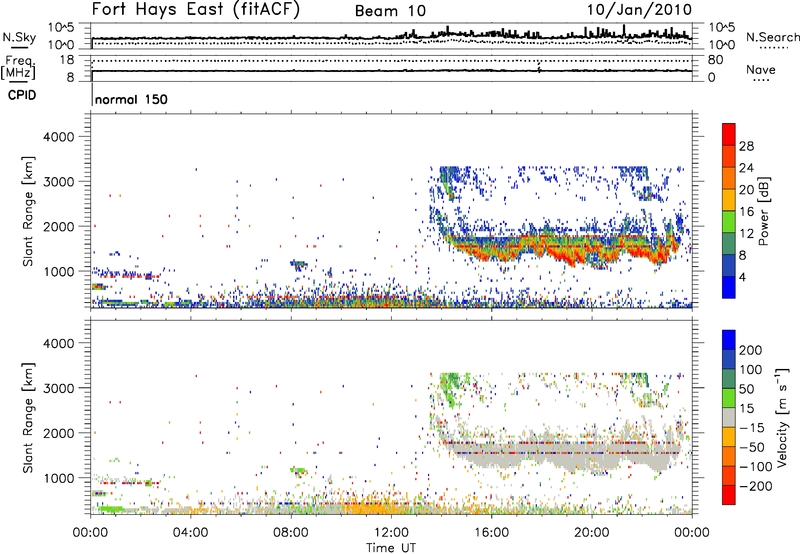The width and height of the screenshot is (800, 554).
Task: Click the '12:00' time tick label
Action: pyautogui.click(x=391, y=533)
